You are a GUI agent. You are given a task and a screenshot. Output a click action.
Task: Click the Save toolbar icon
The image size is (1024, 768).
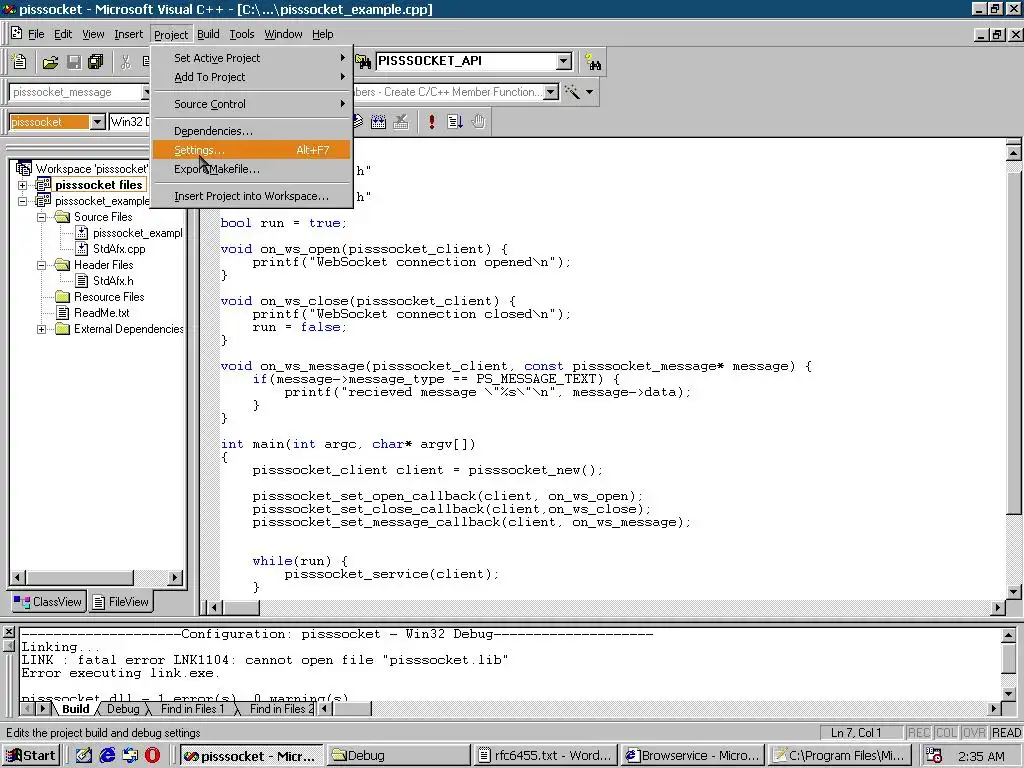point(74,62)
